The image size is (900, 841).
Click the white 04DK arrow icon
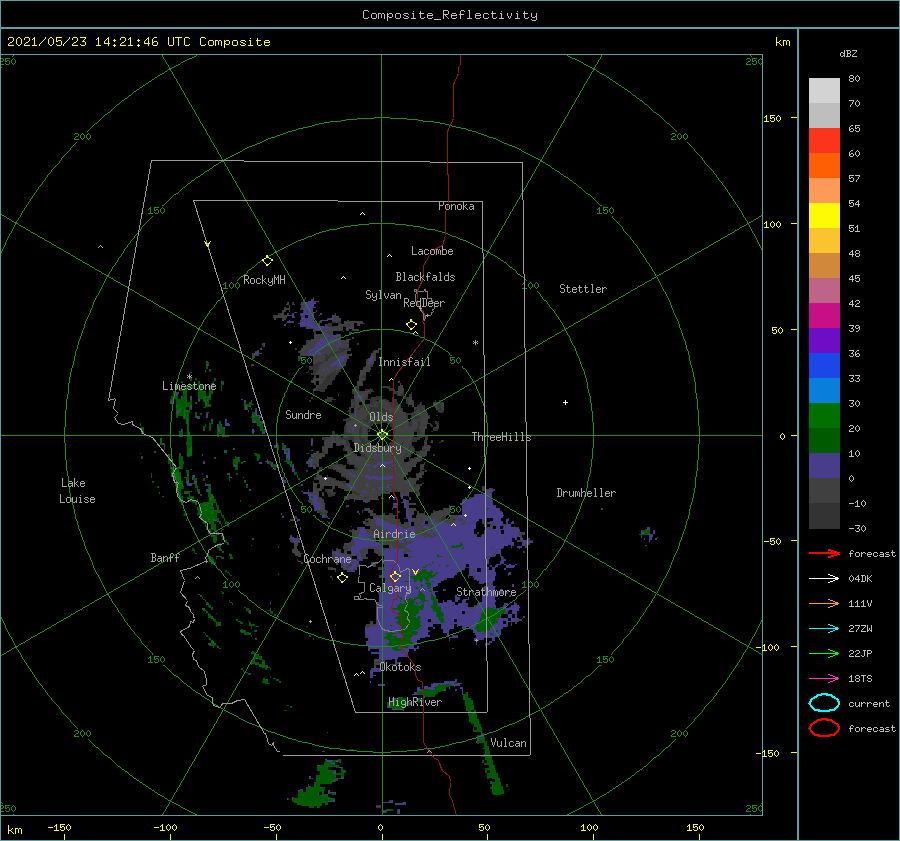[824, 579]
